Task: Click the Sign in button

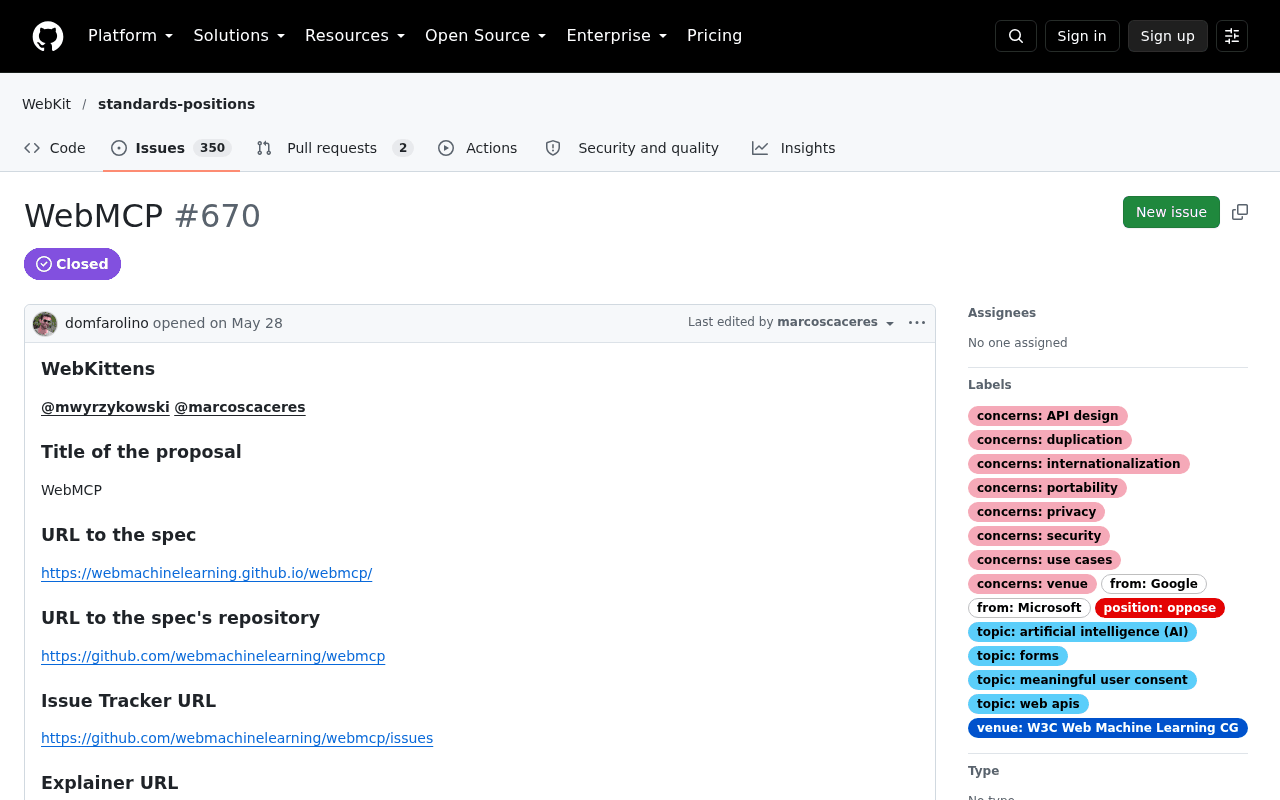Action: point(1082,36)
